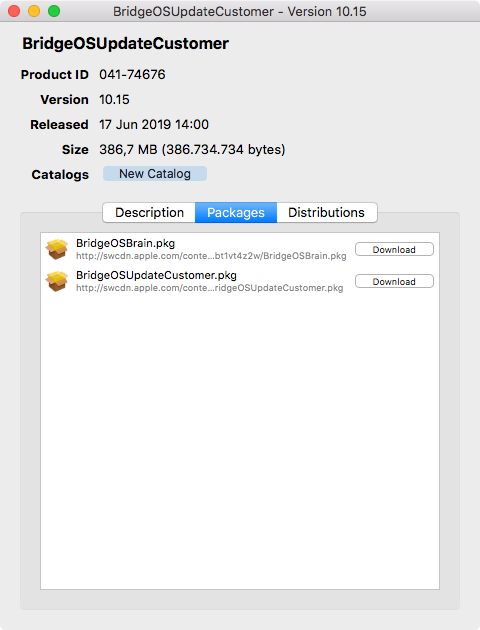This screenshot has height=630, width=480.
Task: Click the BridgeOSUpdateCustomer.pkg package icon
Action: coord(57,281)
